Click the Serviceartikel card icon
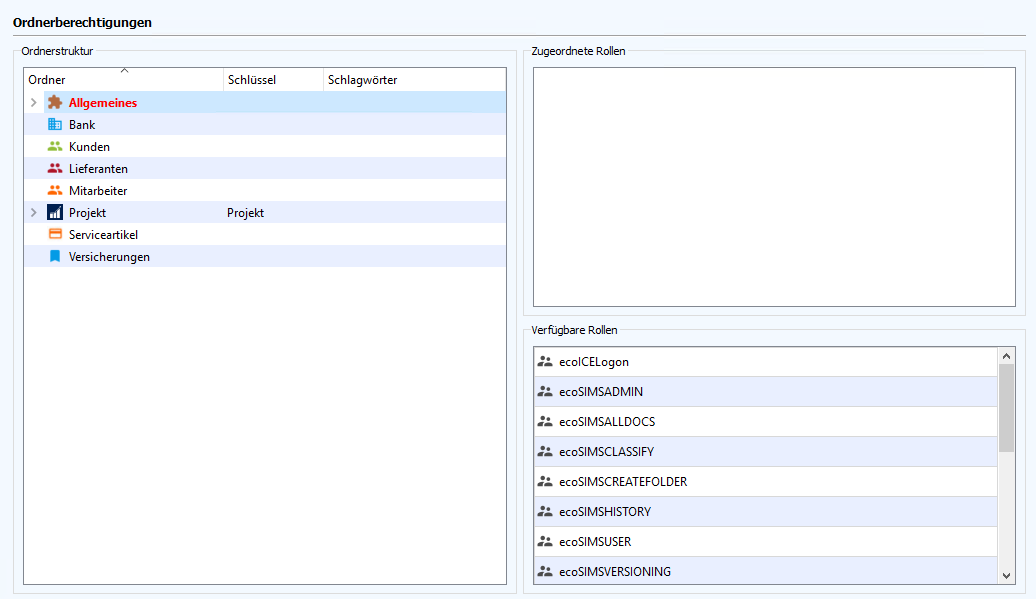The height and width of the screenshot is (599, 1036). coord(55,234)
